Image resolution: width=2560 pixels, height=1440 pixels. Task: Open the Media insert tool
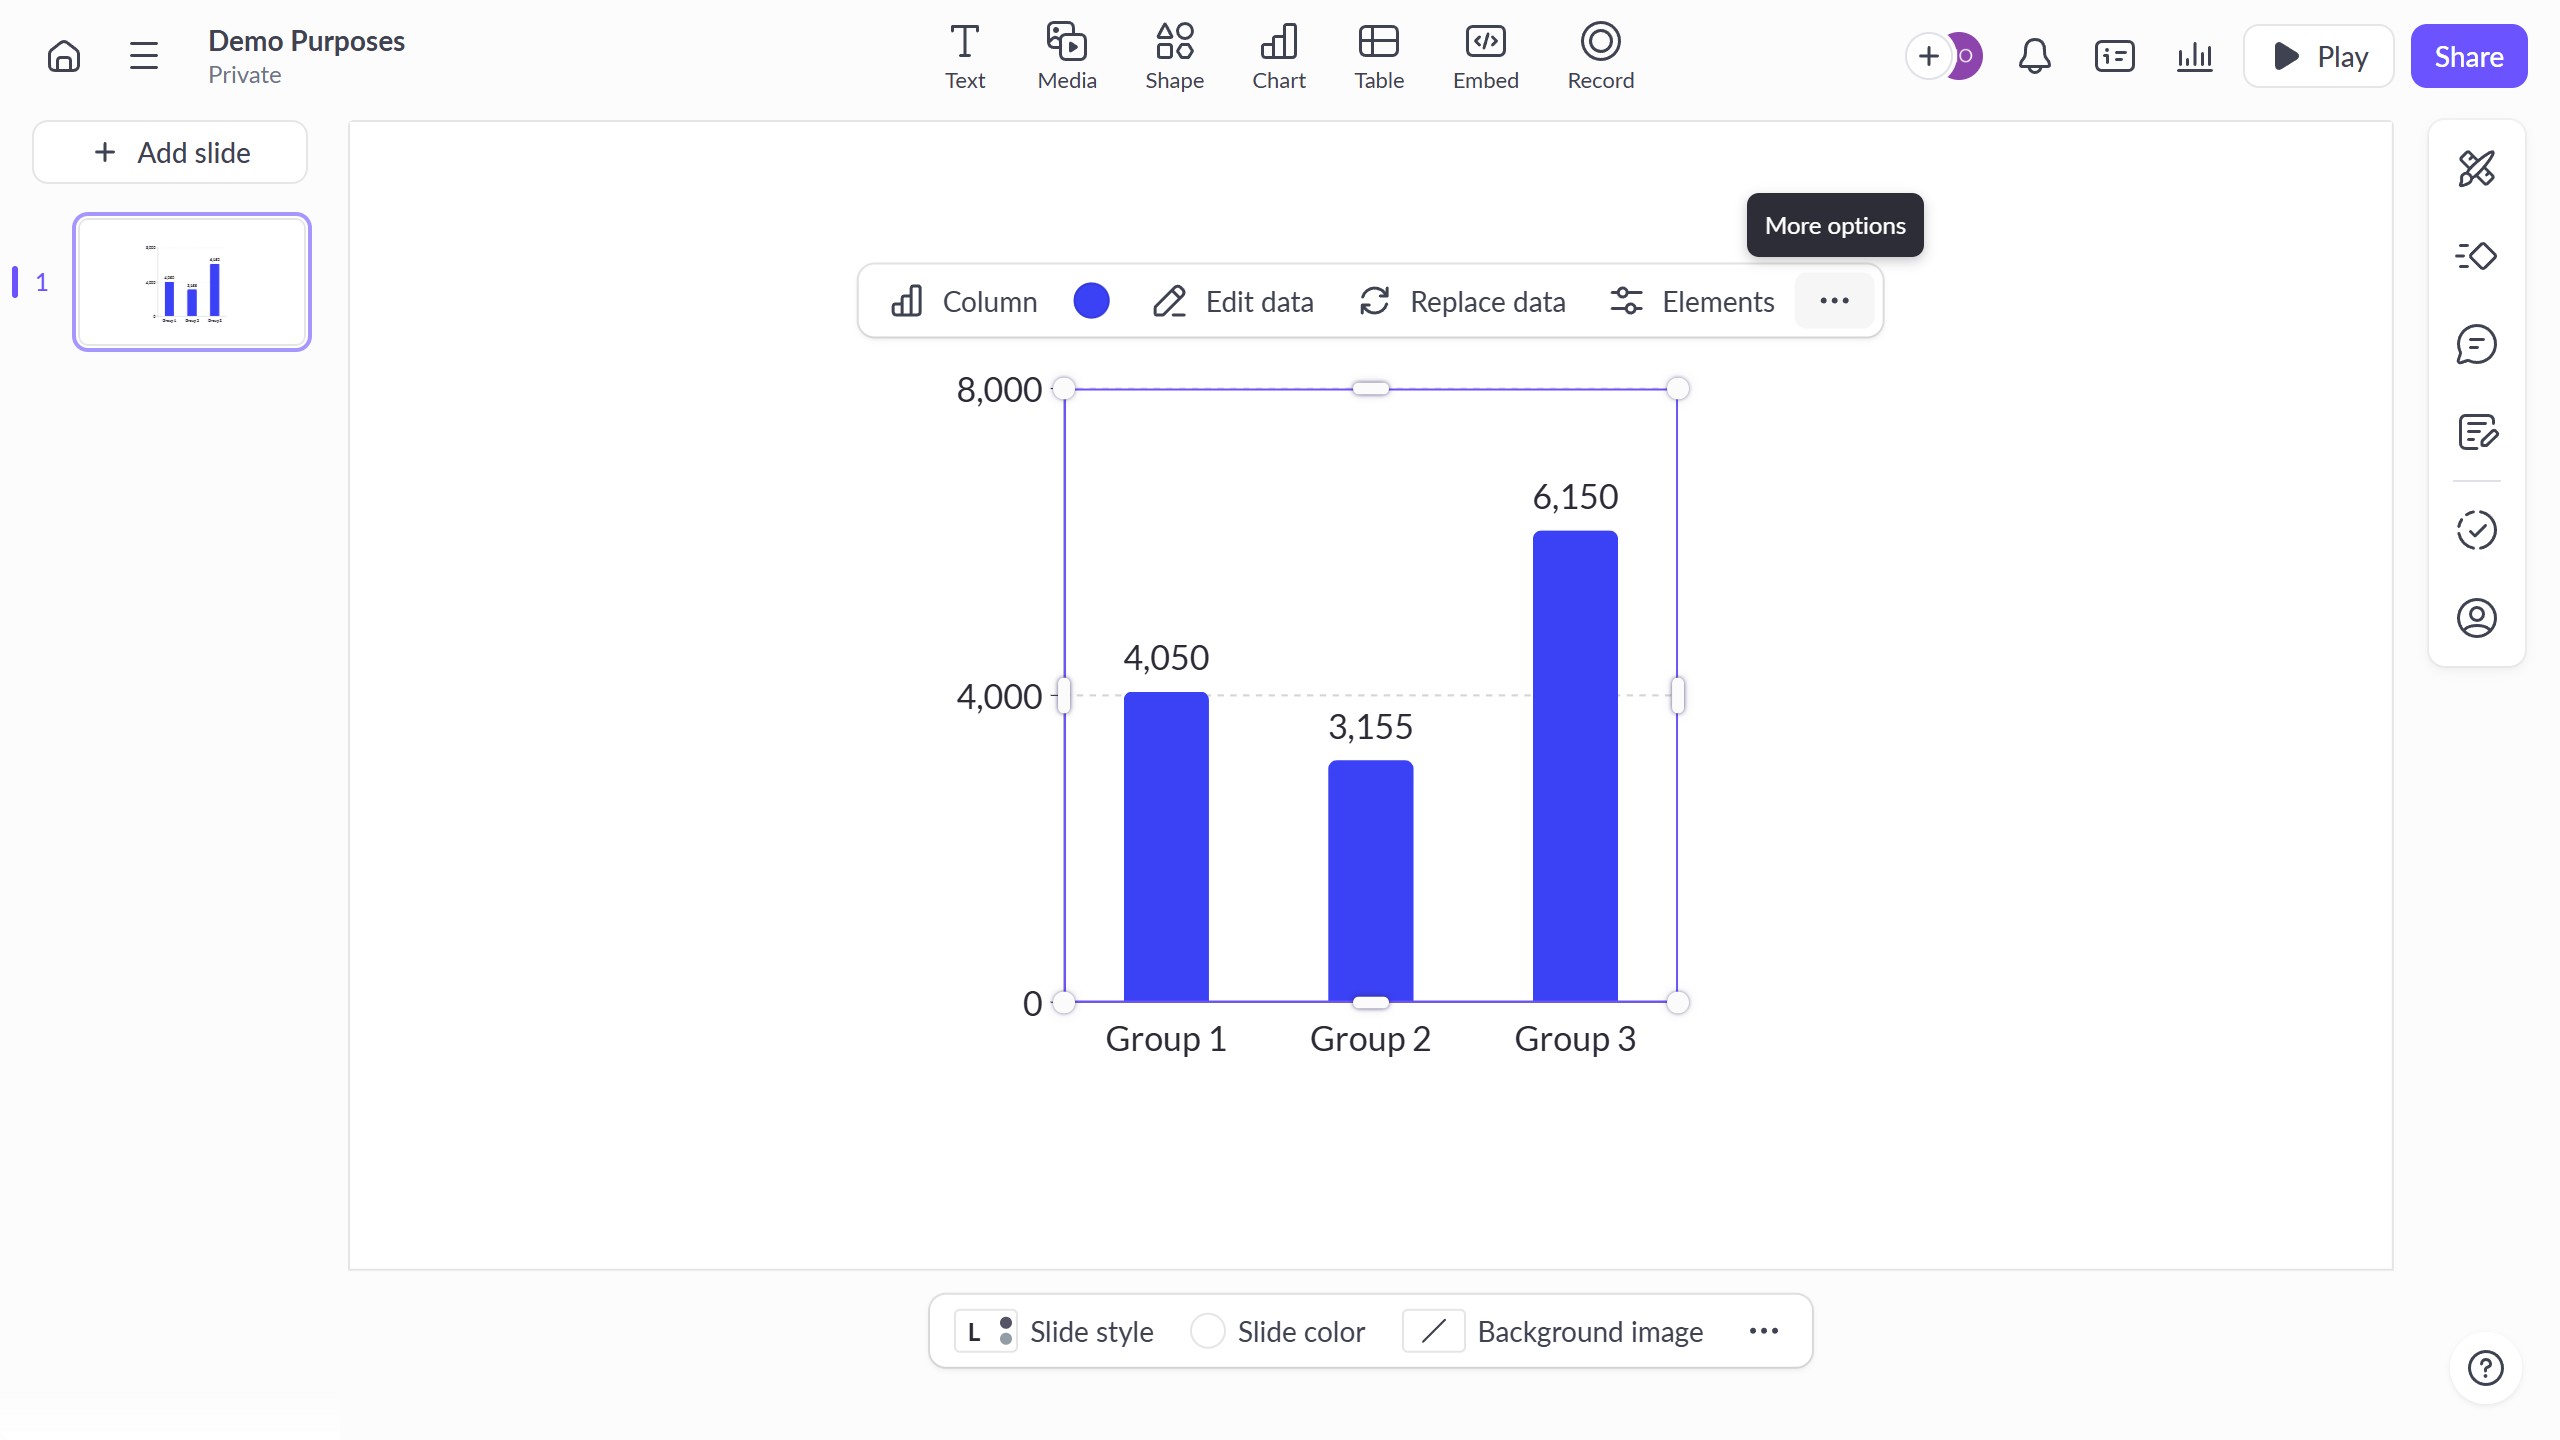[x=1066, y=56]
